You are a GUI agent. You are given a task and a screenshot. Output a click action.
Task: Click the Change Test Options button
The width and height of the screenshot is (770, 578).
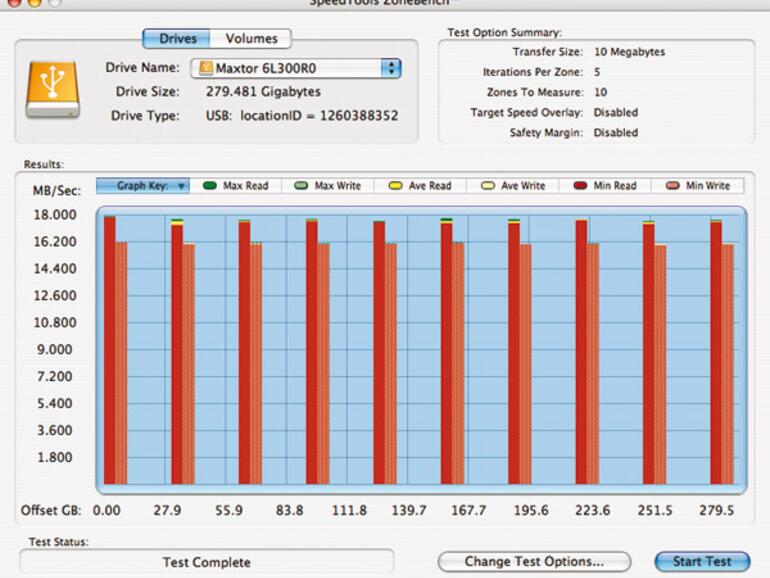click(x=534, y=561)
